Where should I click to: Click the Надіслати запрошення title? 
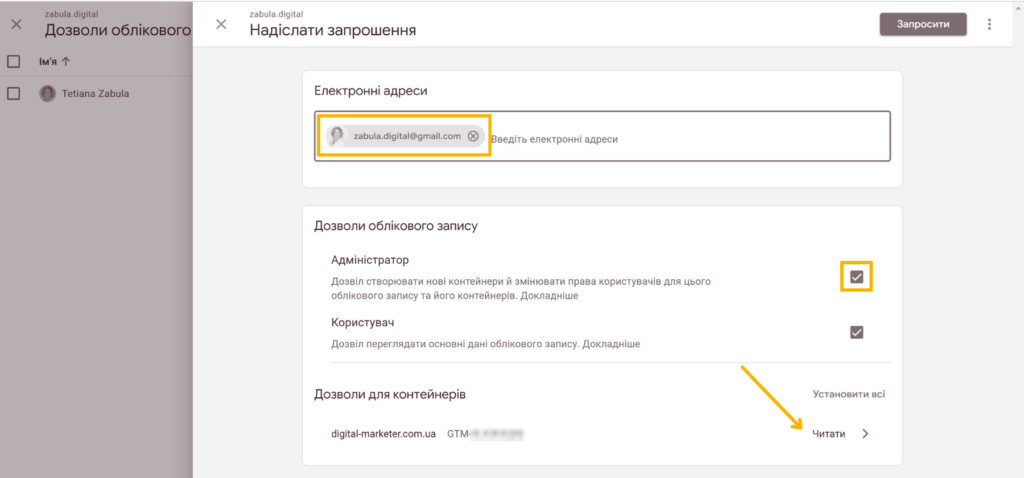coord(333,30)
